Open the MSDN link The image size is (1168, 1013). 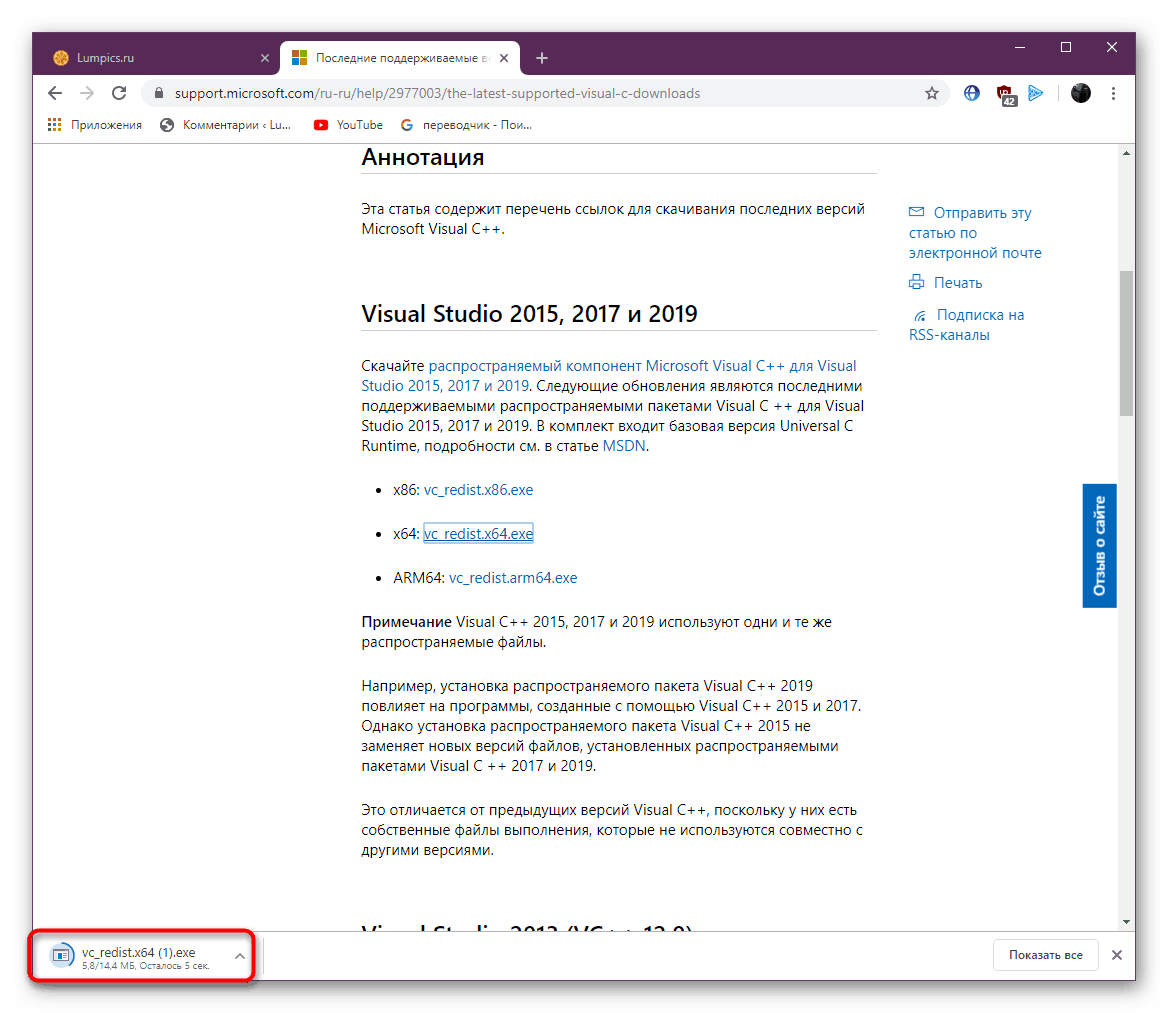[623, 446]
